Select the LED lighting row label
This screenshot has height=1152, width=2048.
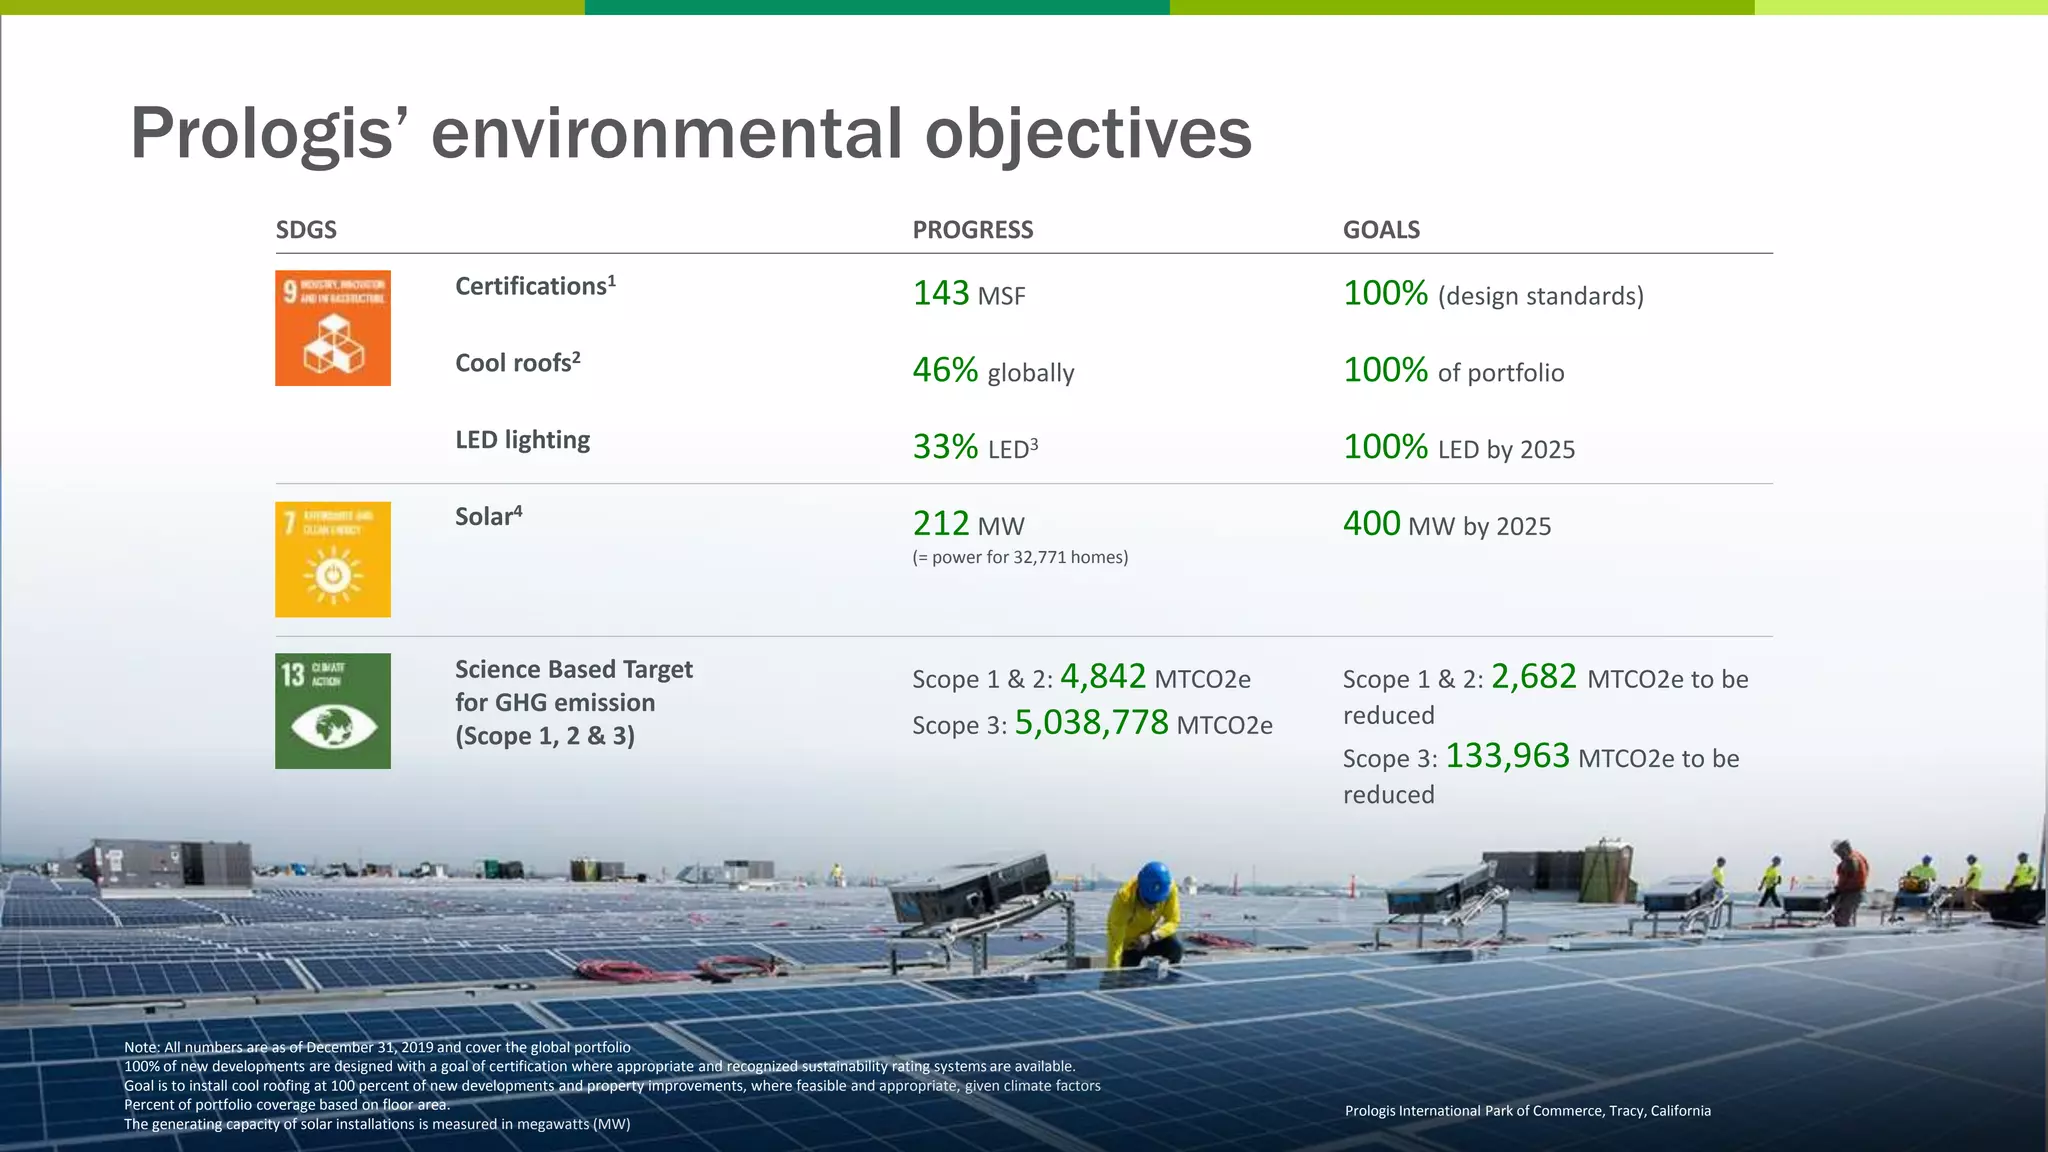522,440
